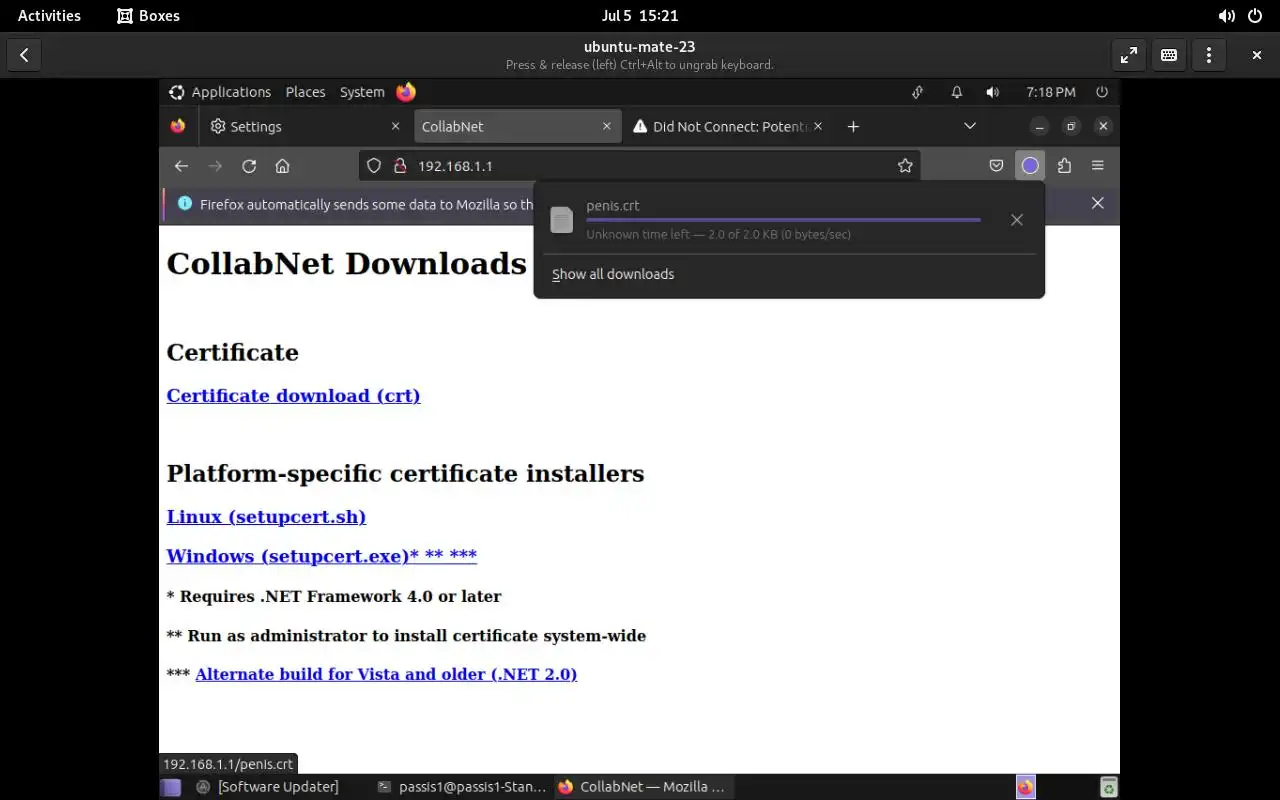Image resolution: width=1280 pixels, height=800 pixels.
Task: Open a new tab
Action: (x=853, y=126)
